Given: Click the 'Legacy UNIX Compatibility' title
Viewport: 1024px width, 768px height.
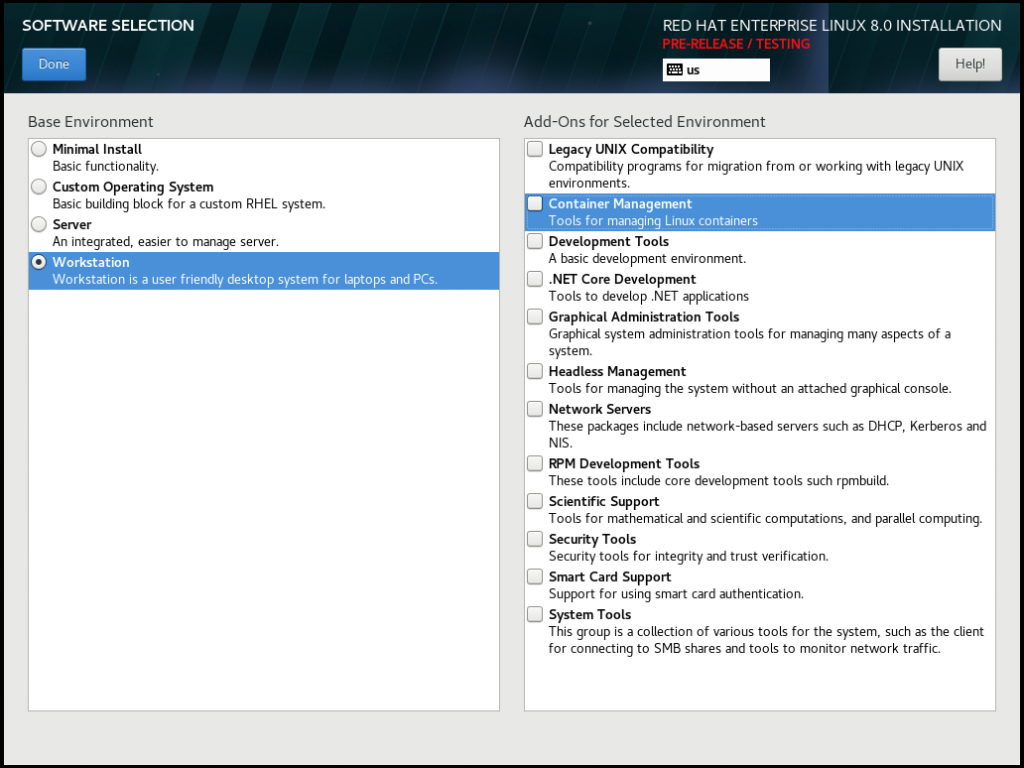Looking at the screenshot, I should coord(631,149).
